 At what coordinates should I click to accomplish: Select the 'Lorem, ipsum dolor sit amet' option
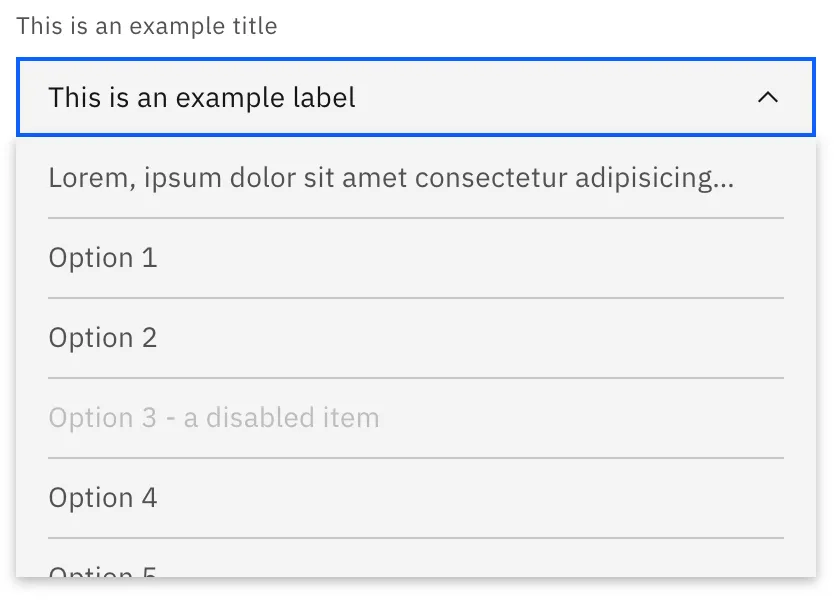pos(391,178)
